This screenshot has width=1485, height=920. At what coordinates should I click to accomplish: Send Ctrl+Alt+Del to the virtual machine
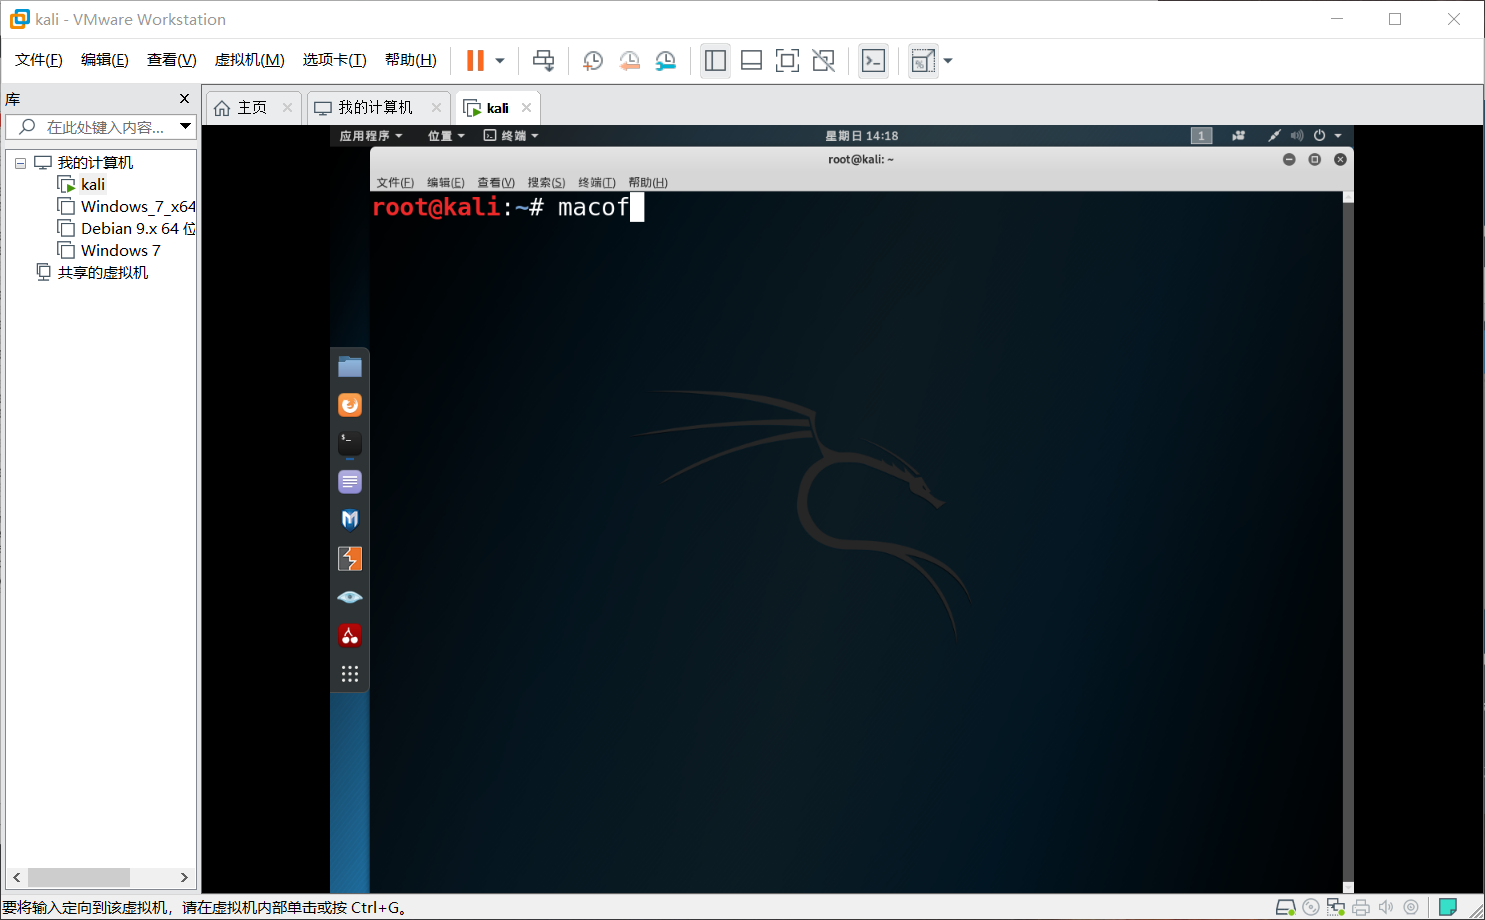click(543, 61)
